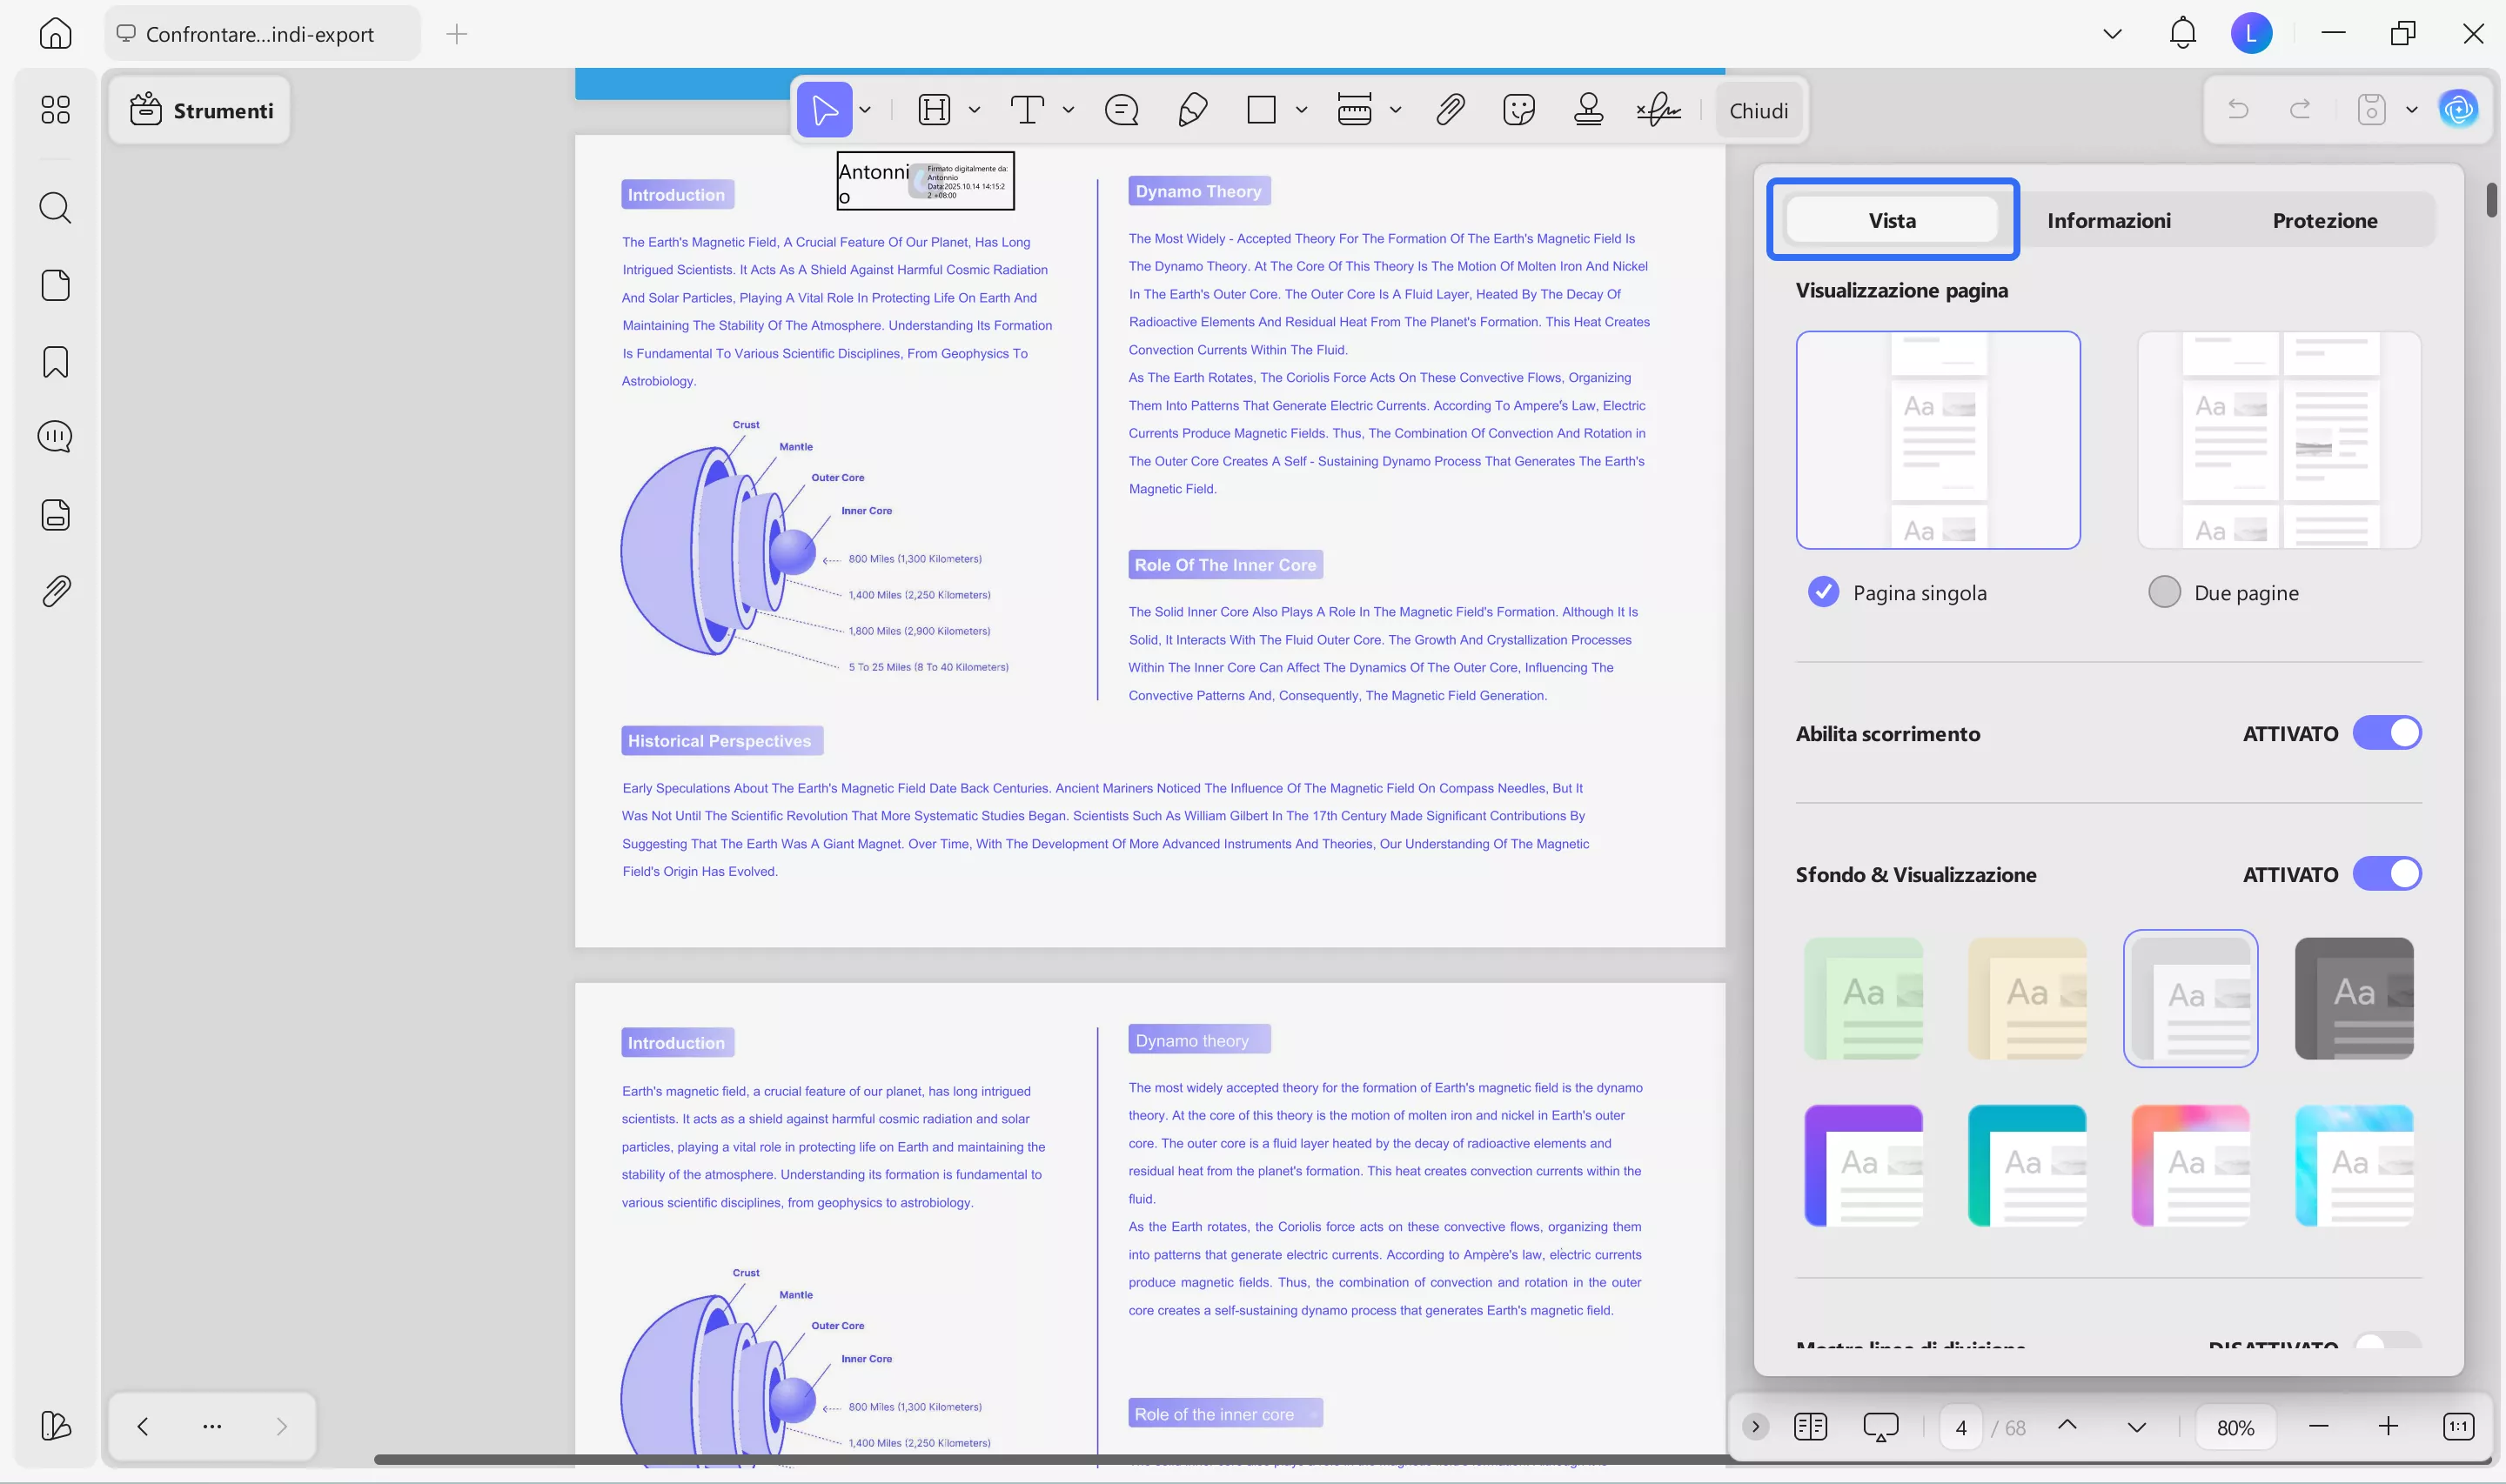Click the attachment paperclip toolbar icon
This screenshot has width=2506, height=1484.
(x=1450, y=109)
